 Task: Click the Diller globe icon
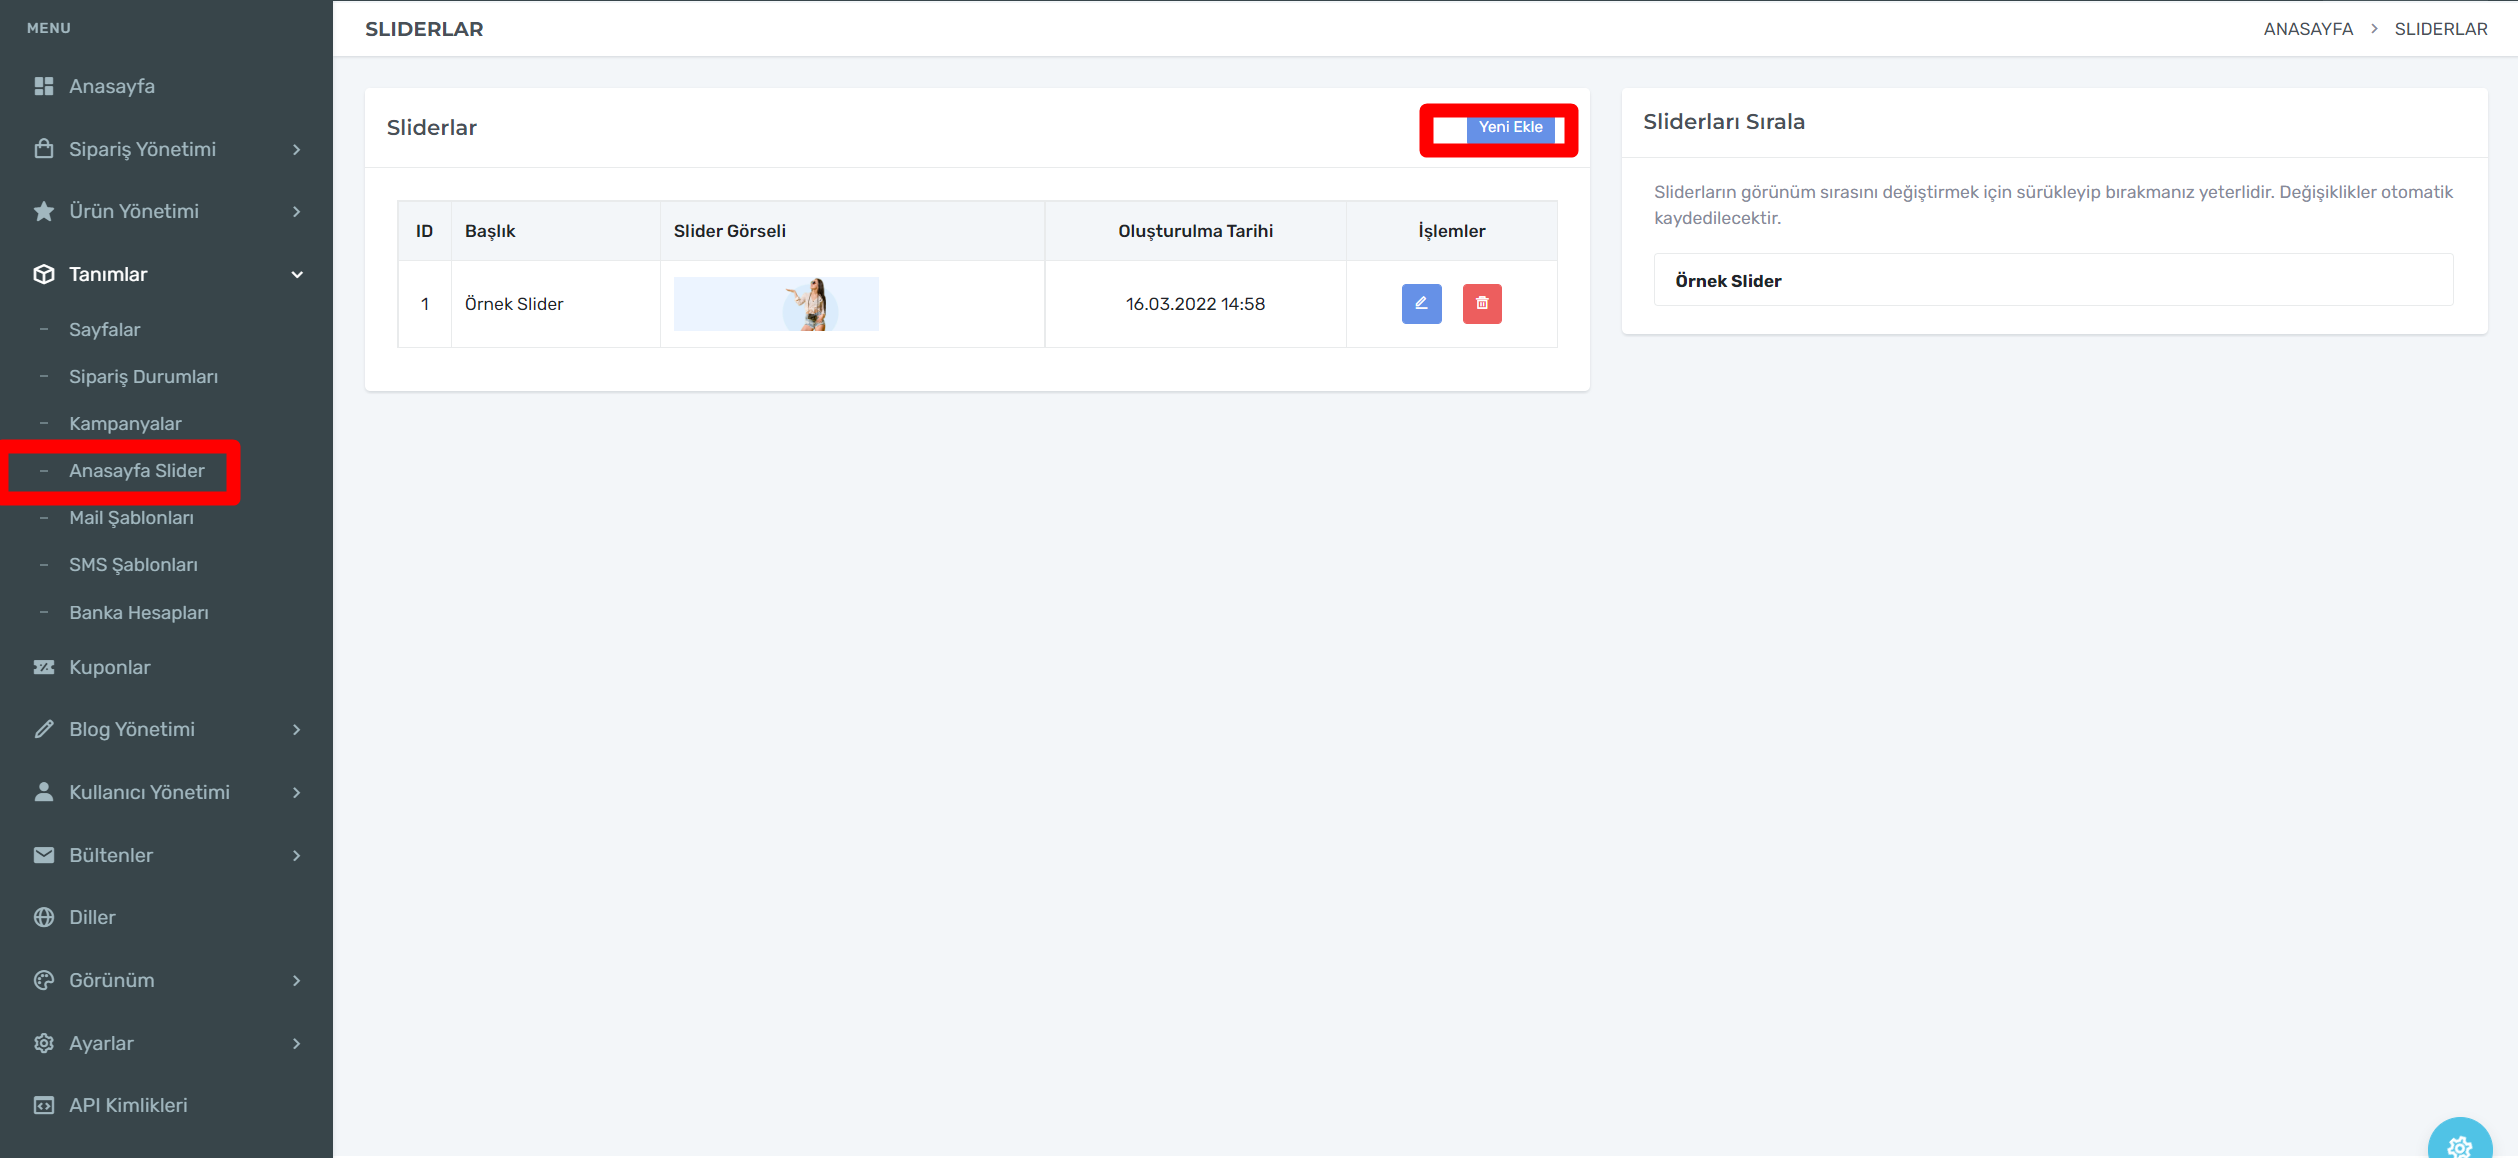(44, 917)
